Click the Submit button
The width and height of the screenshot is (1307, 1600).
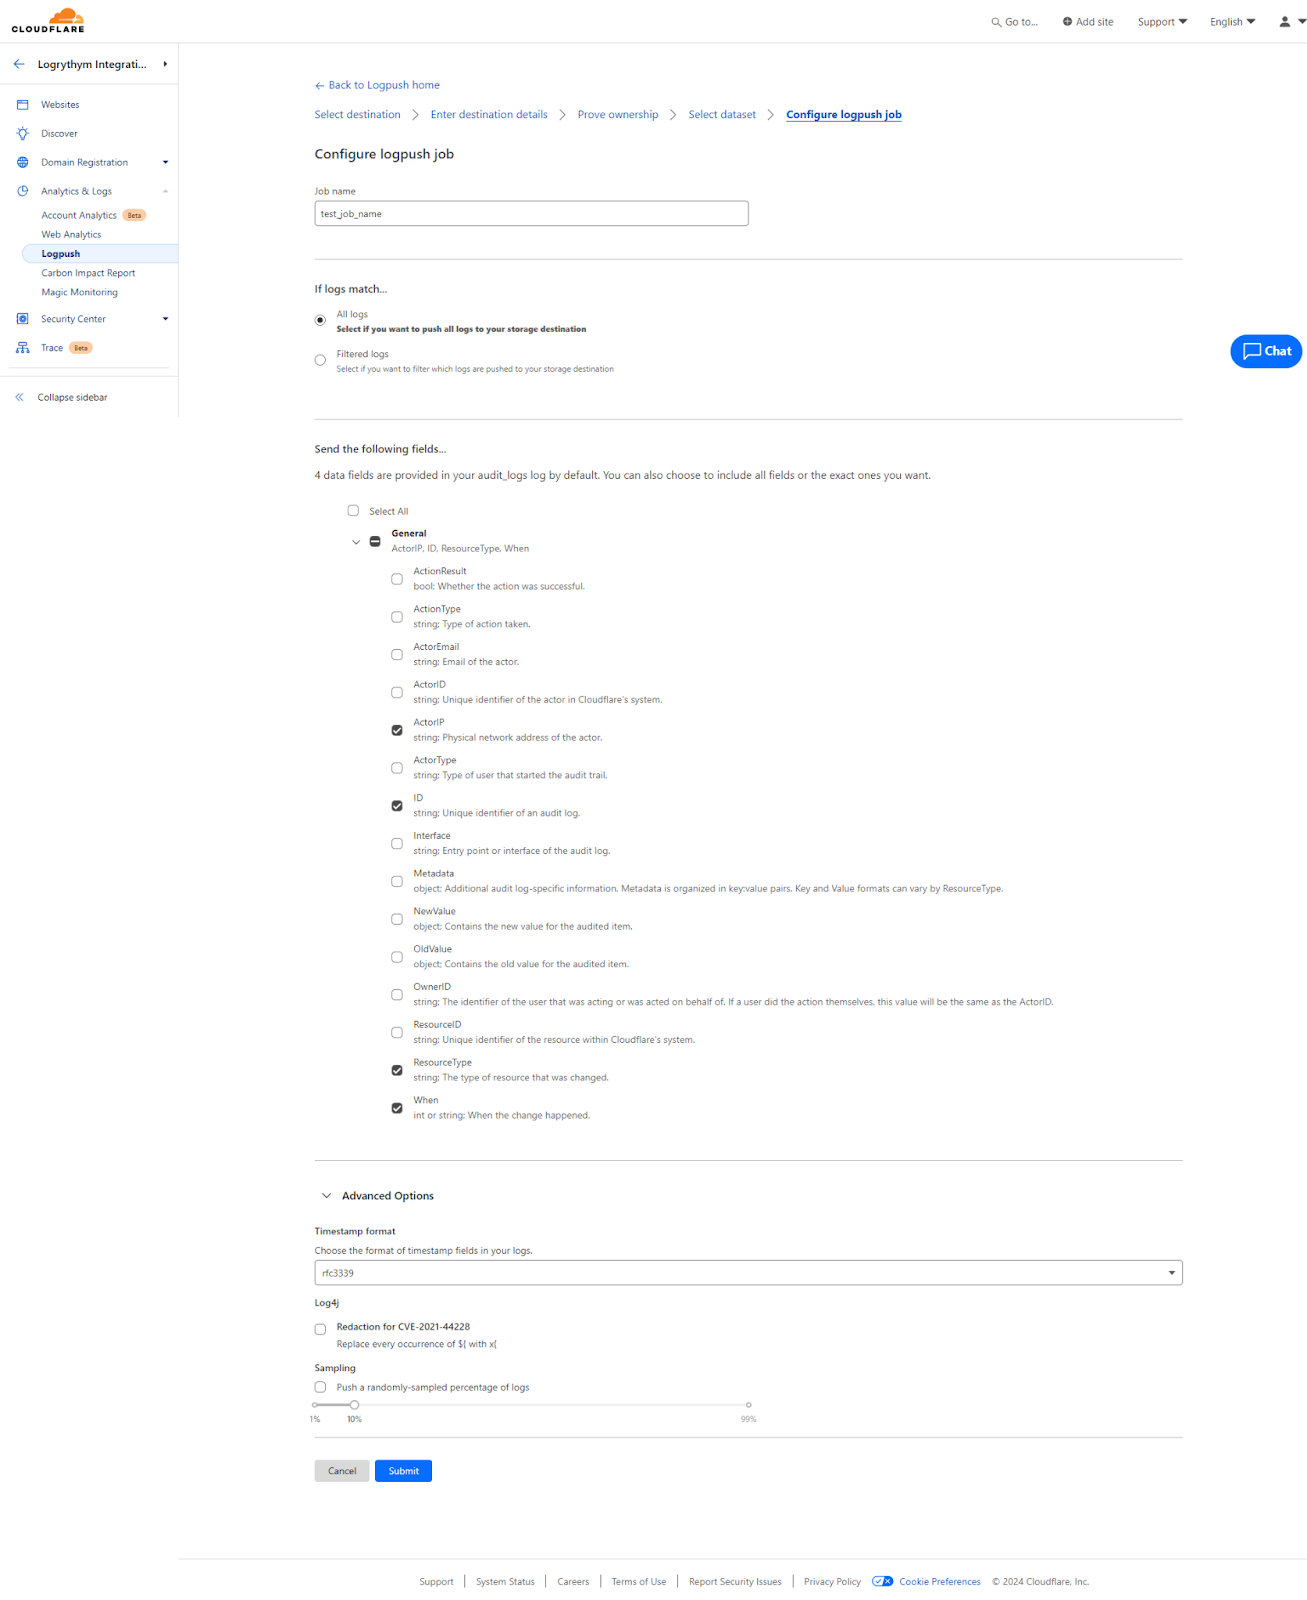(403, 1471)
